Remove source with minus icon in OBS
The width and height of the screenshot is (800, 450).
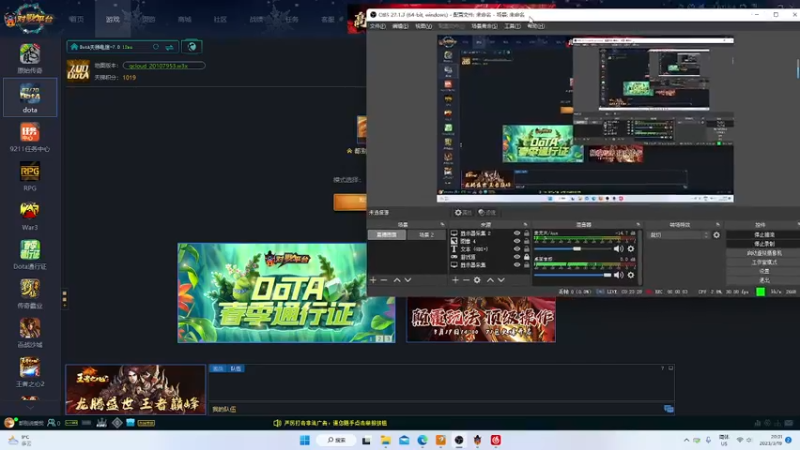coord(466,280)
